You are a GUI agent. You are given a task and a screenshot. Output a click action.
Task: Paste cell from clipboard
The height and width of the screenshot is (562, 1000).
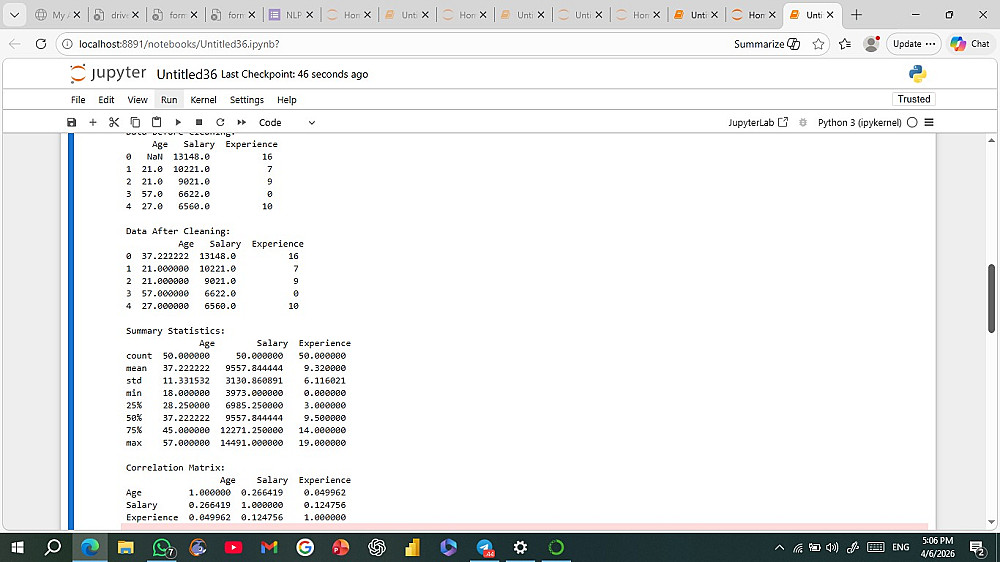pyautogui.click(x=156, y=122)
